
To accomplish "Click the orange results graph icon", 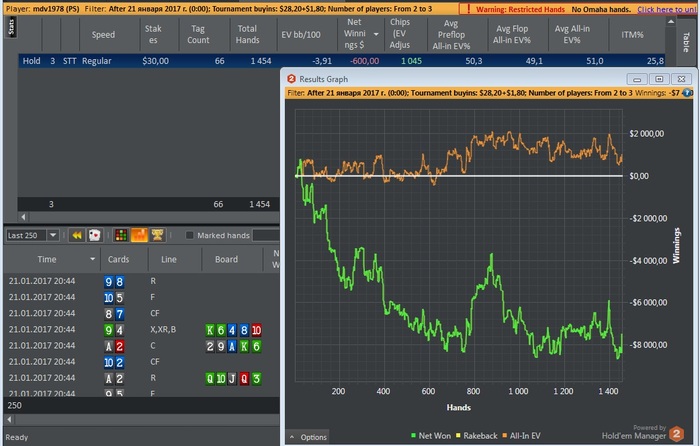I will [x=139, y=235].
